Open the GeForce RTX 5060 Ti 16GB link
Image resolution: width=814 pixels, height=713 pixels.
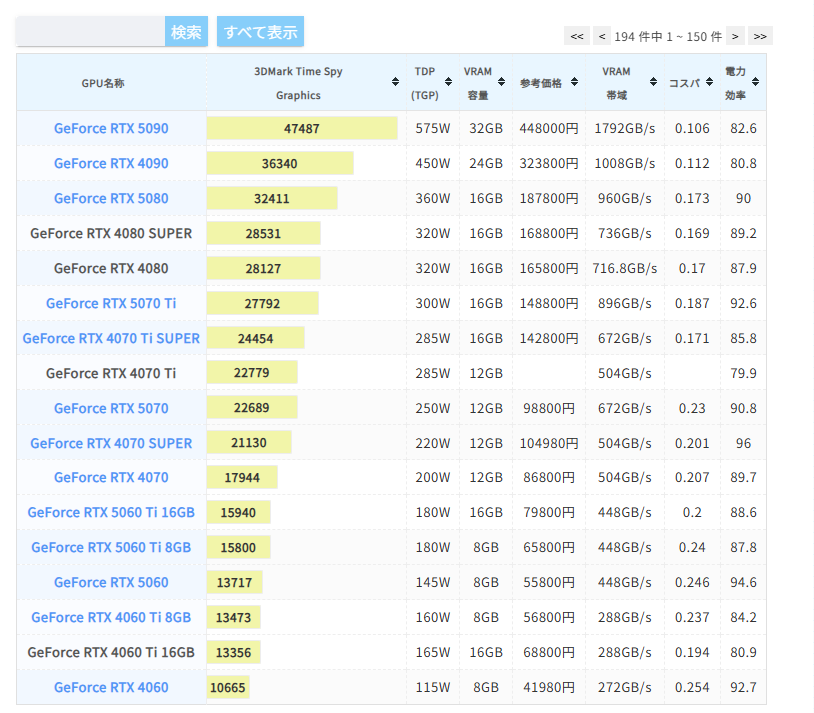pyautogui.click(x=111, y=512)
